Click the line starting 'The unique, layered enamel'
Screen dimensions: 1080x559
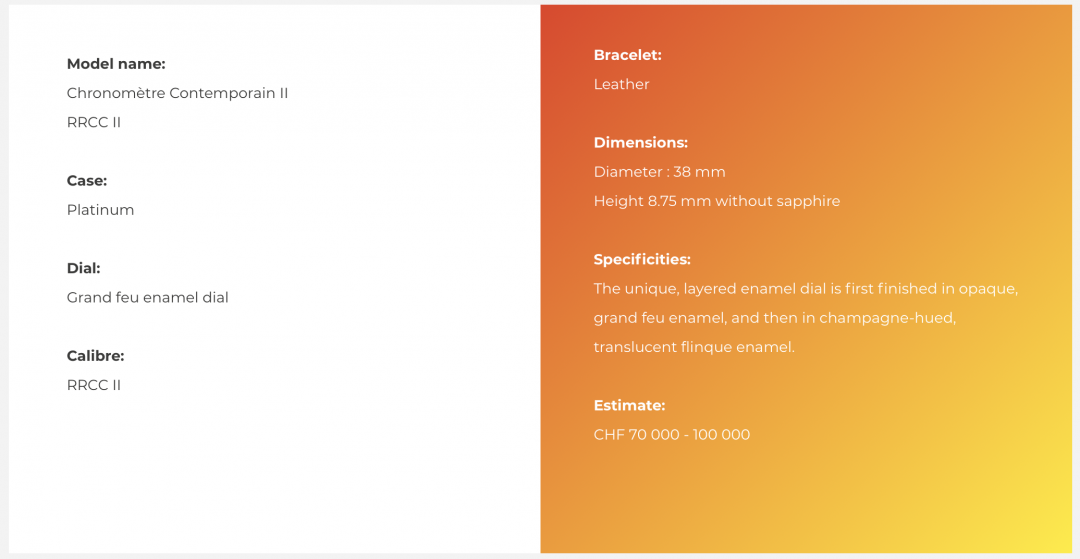(x=806, y=288)
